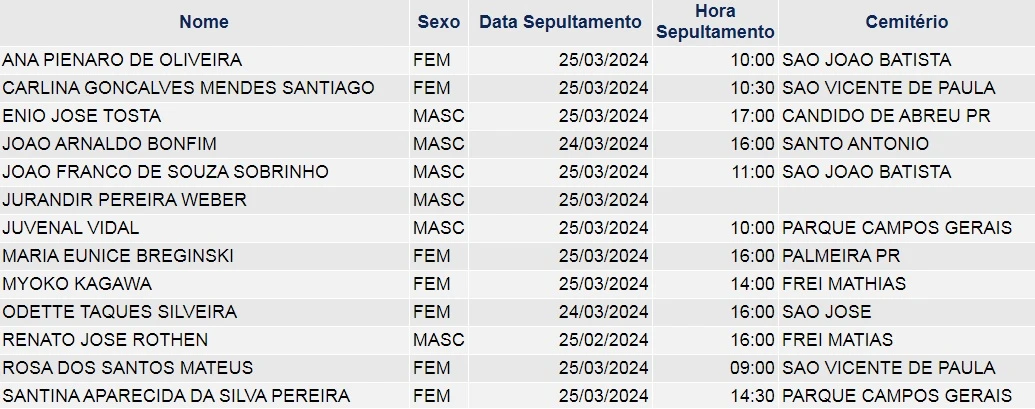This screenshot has width=1035, height=409.
Task: Click the SANTO ANTONIO cemetery cell
Action: coord(855,144)
